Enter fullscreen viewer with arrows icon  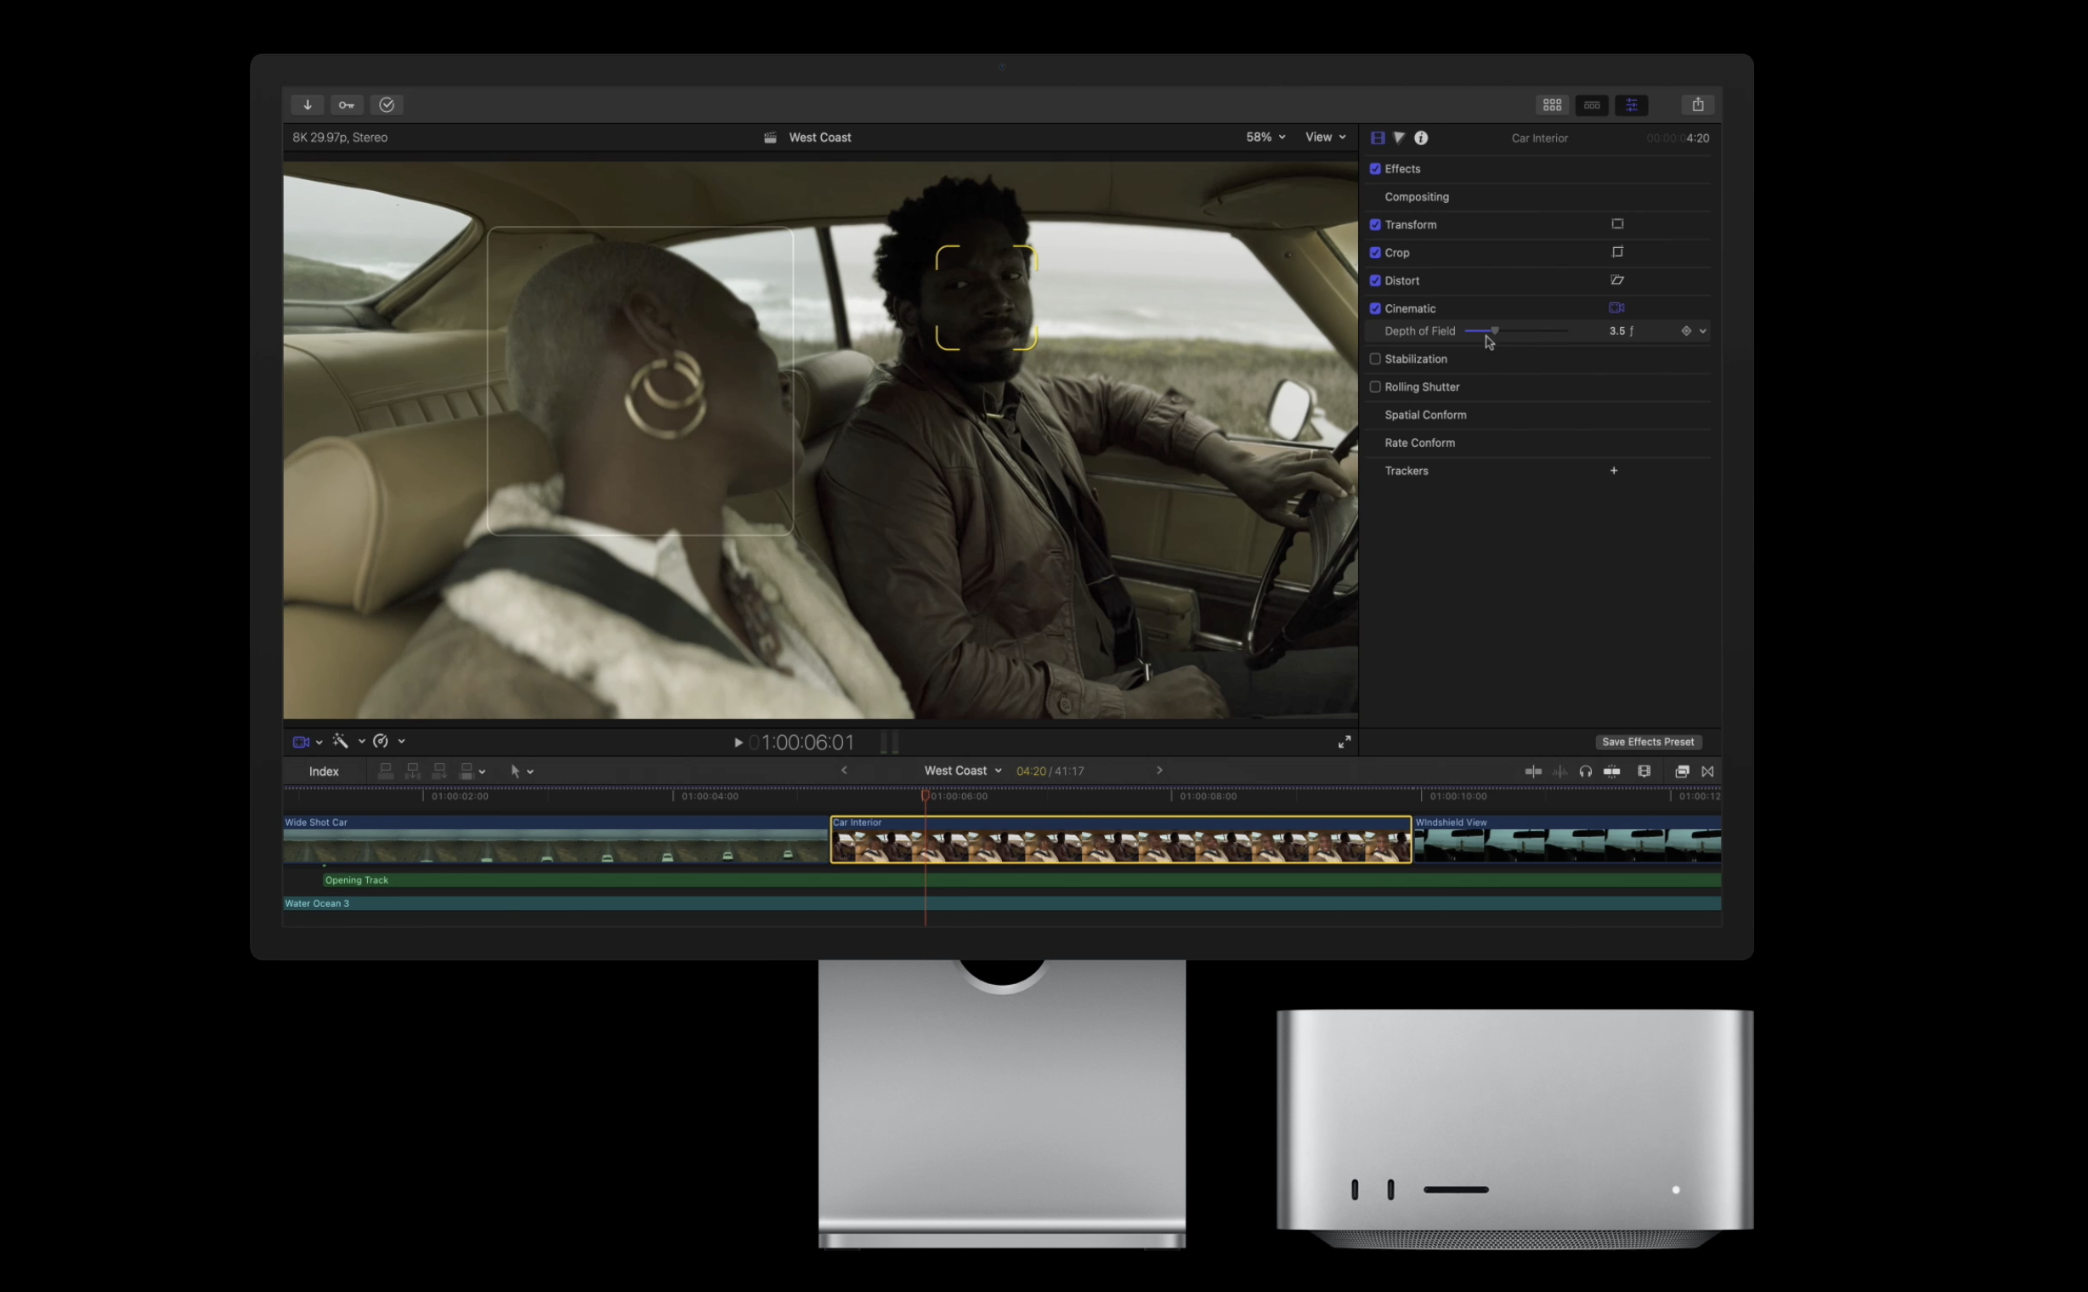coord(1344,742)
